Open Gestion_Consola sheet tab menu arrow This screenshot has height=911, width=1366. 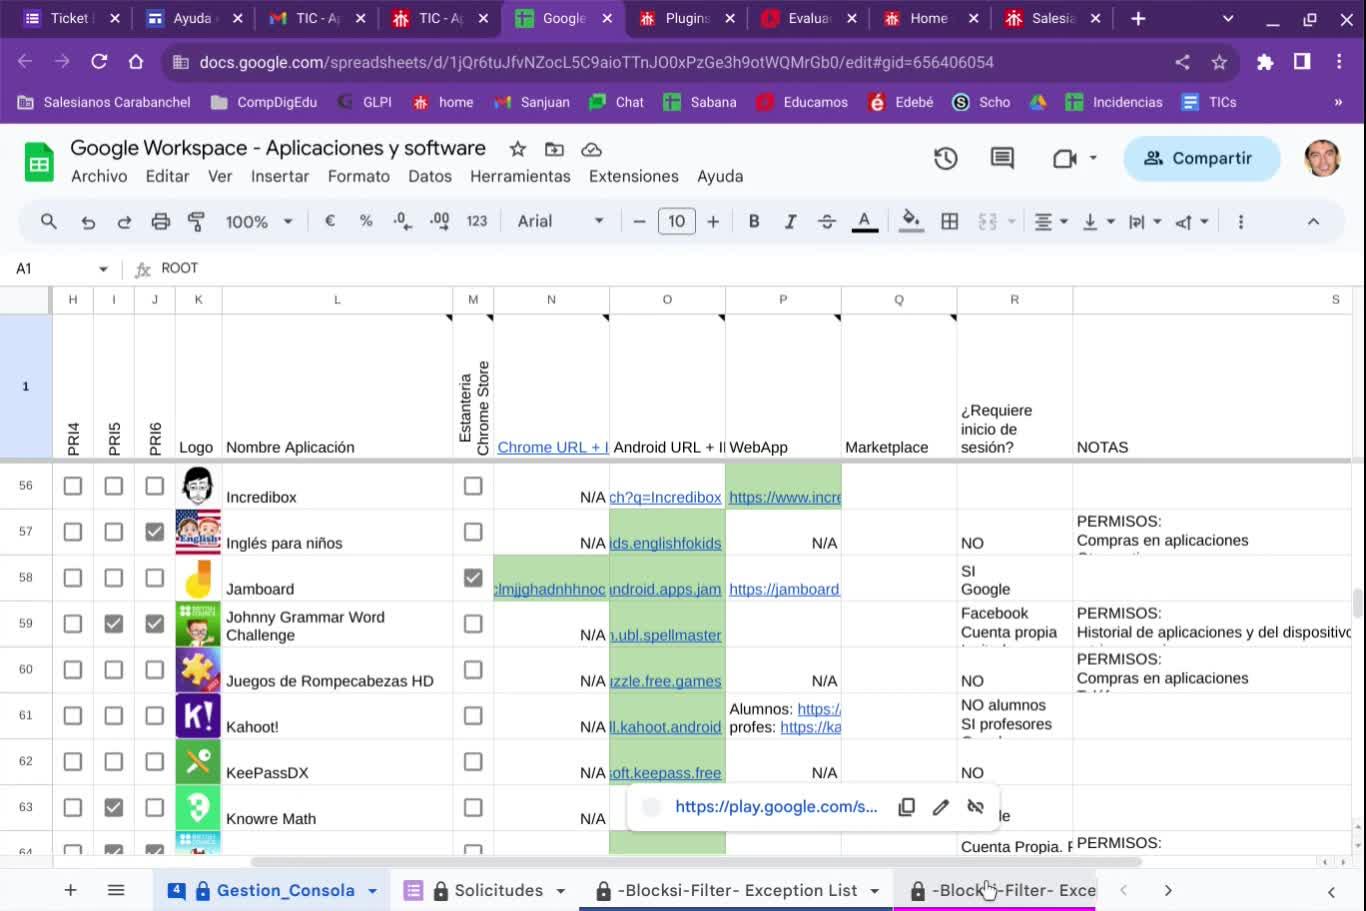[x=373, y=891]
